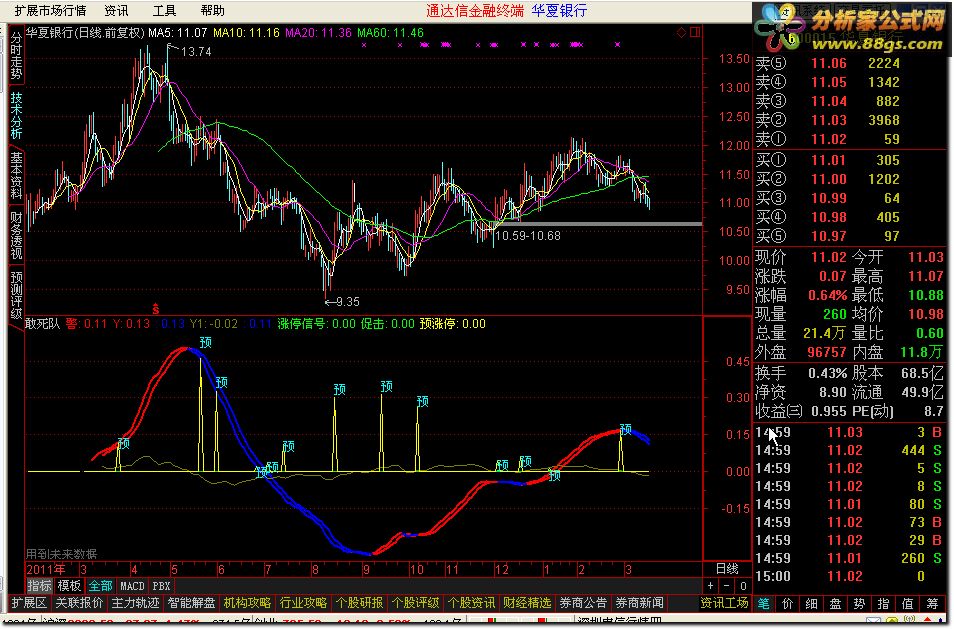Click the 买① 11.01 order row
The width and height of the screenshot is (954, 629).
pos(849,160)
